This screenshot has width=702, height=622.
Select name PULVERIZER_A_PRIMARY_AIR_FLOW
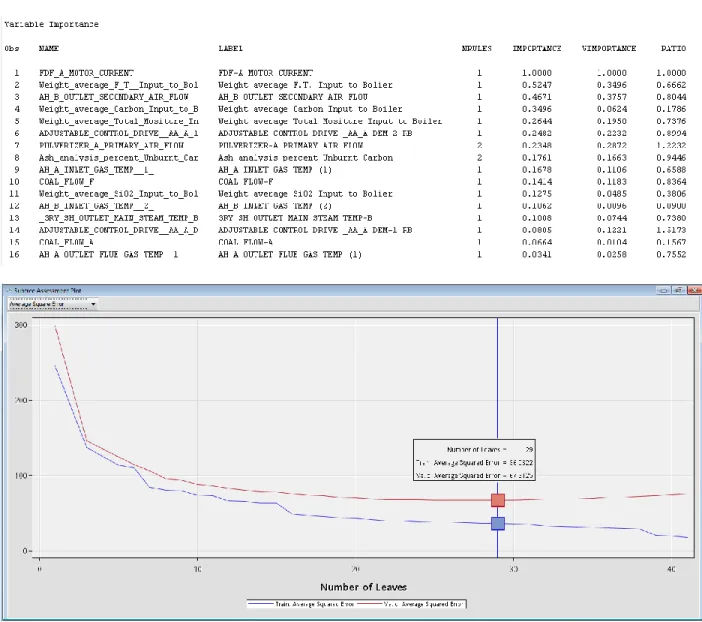(111, 146)
